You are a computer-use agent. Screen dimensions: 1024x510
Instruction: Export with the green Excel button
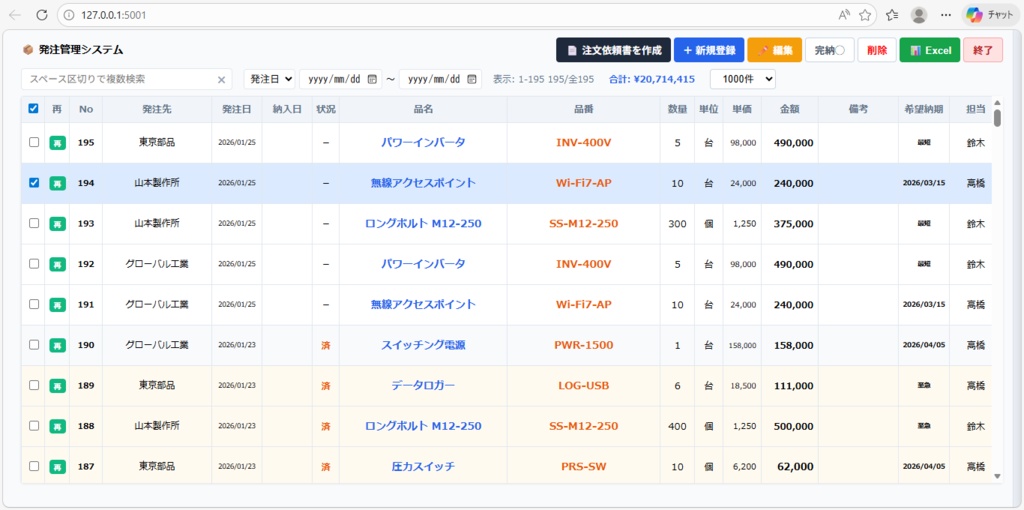point(930,50)
